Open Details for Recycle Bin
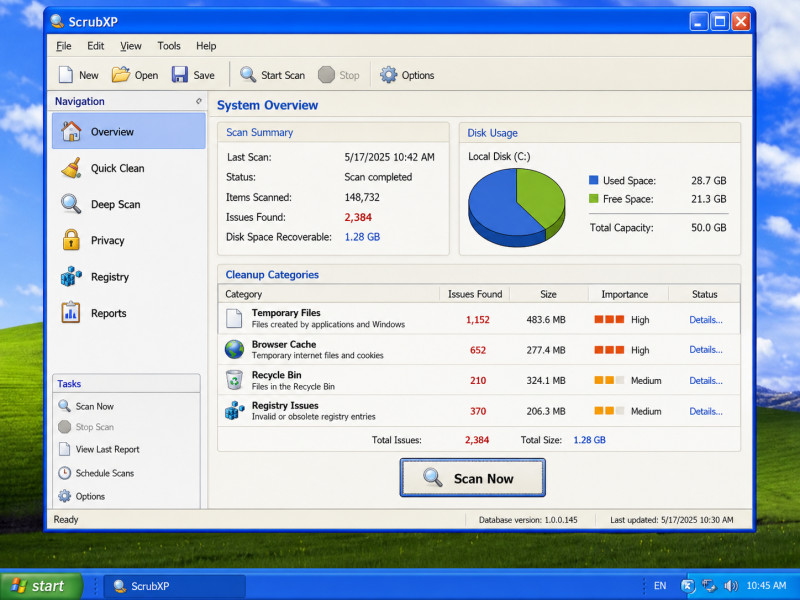The height and width of the screenshot is (600, 800). pos(706,381)
